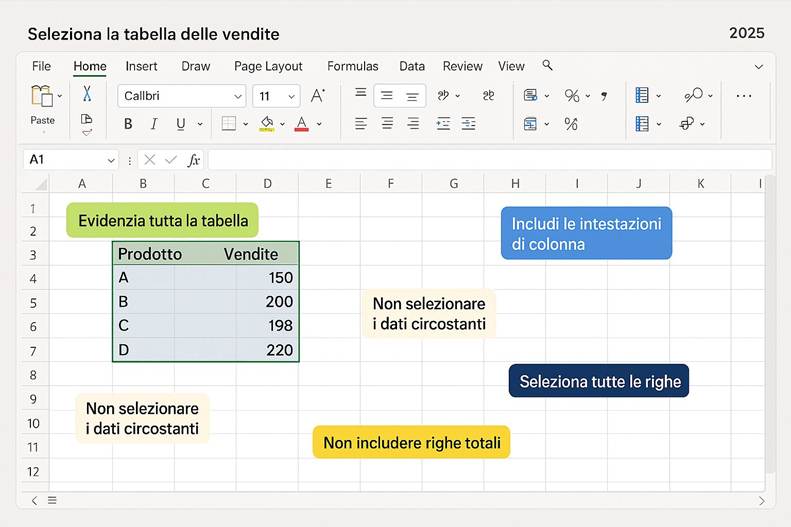Switch to the Draw tab
This screenshot has width=791, height=527.
(196, 66)
